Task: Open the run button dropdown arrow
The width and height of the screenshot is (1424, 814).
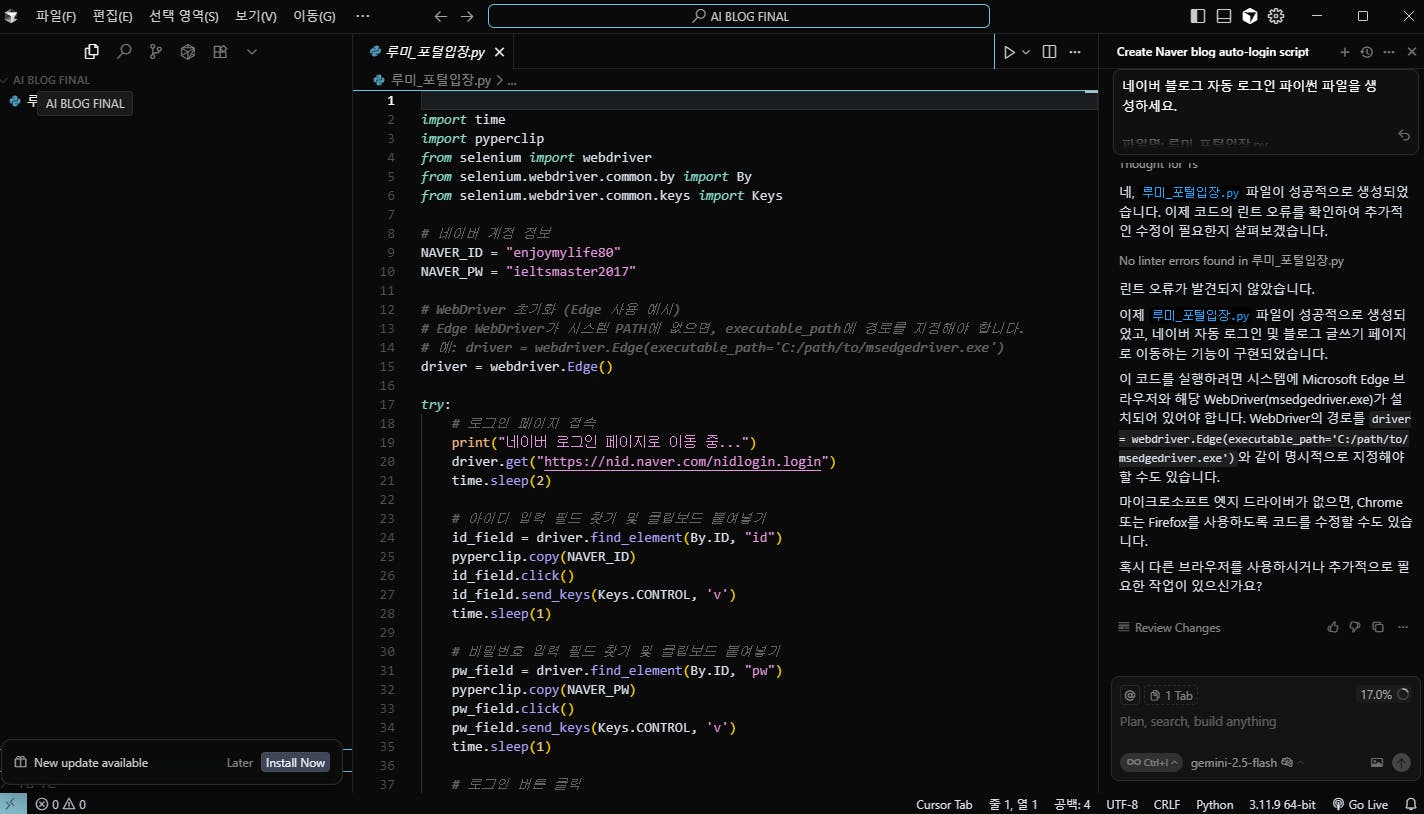Action: point(1026,52)
